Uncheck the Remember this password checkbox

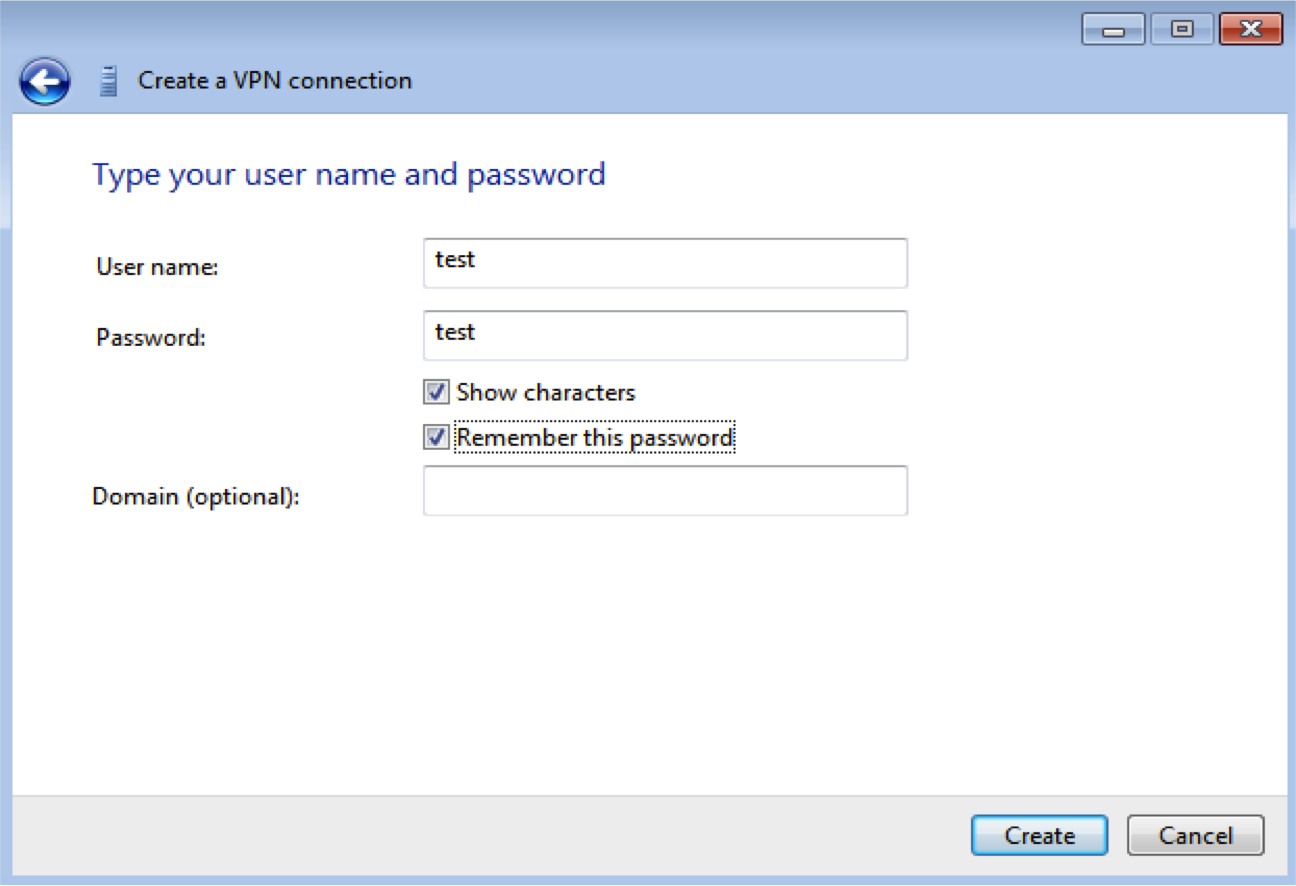[436, 437]
